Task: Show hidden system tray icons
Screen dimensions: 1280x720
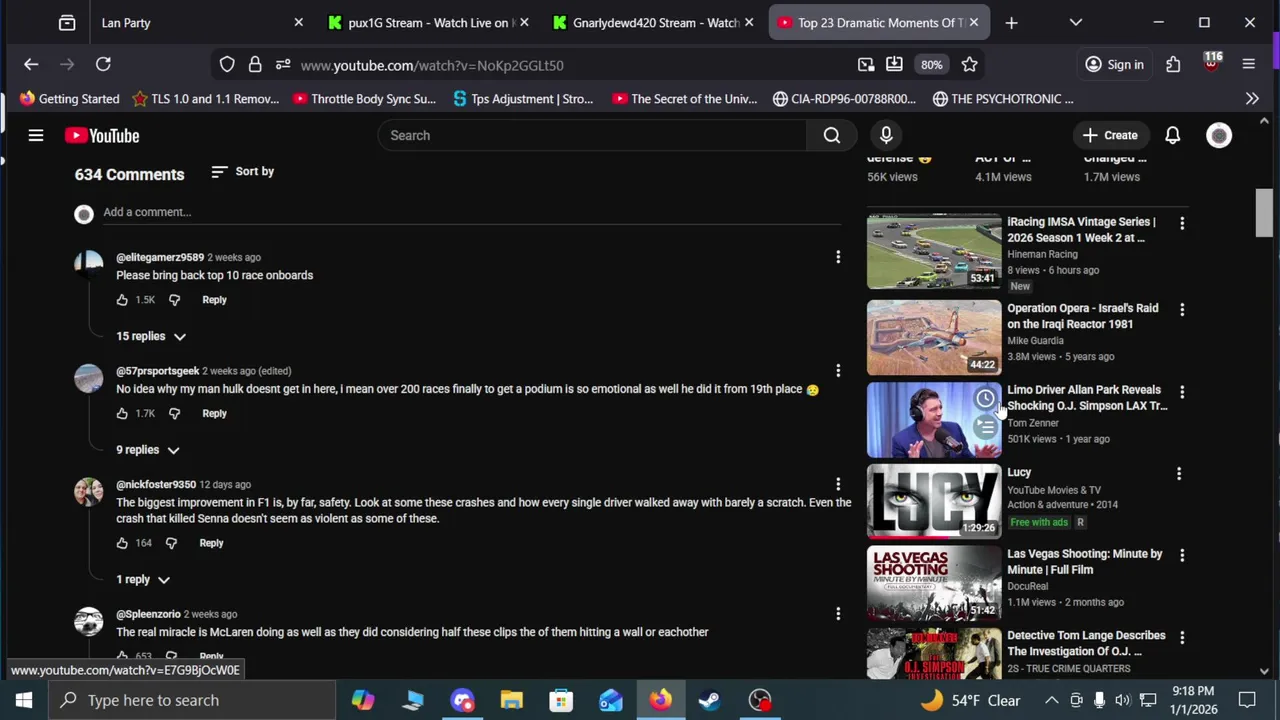Action: point(1051,700)
